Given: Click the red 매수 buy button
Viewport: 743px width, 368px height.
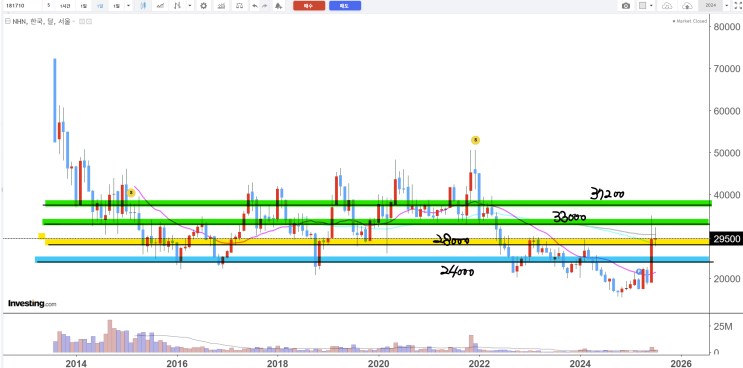Looking at the screenshot, I should pos(309,6).
